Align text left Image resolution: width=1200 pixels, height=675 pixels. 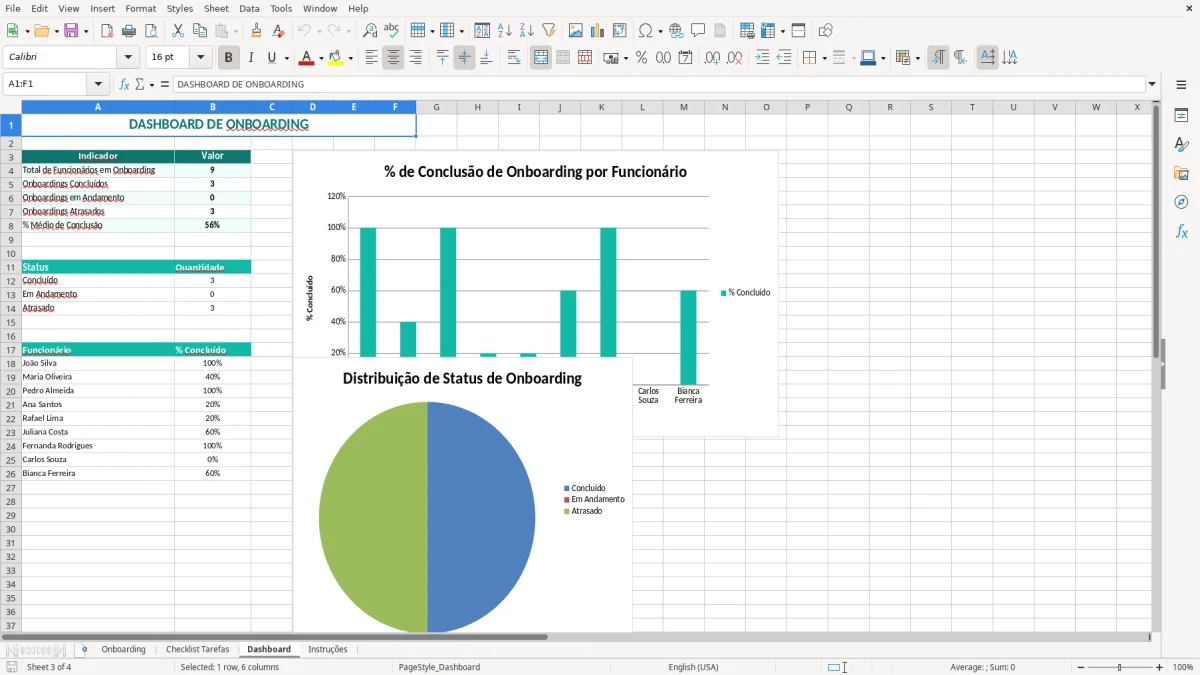371,58
